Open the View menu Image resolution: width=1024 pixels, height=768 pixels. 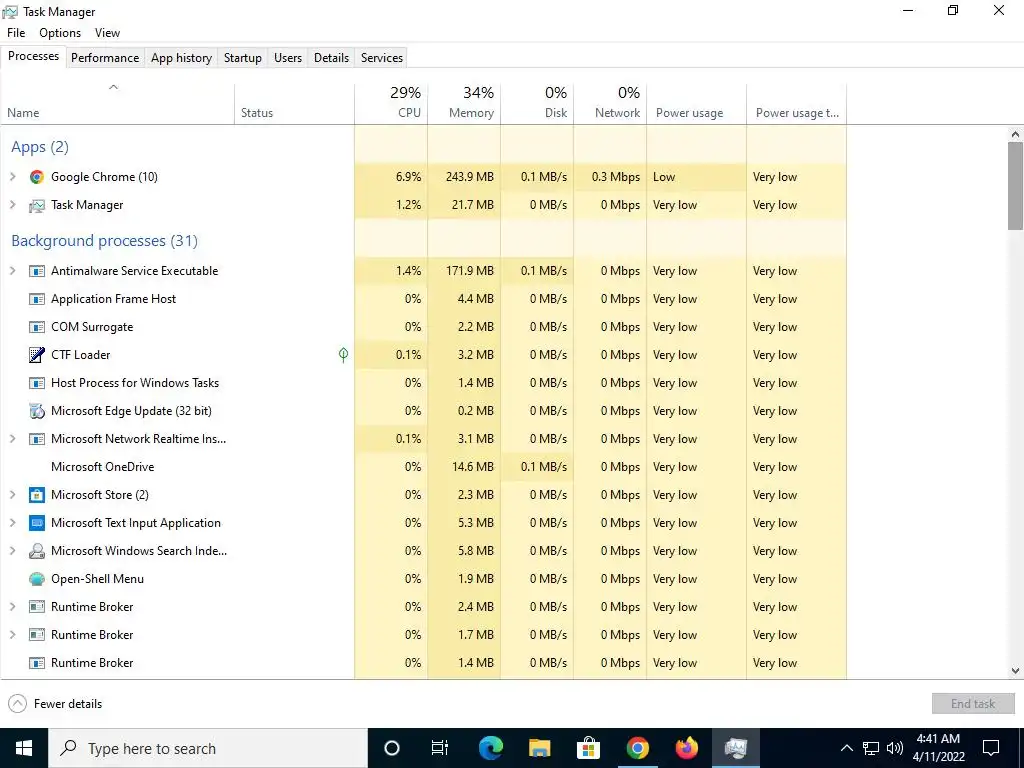coord(107,33)
